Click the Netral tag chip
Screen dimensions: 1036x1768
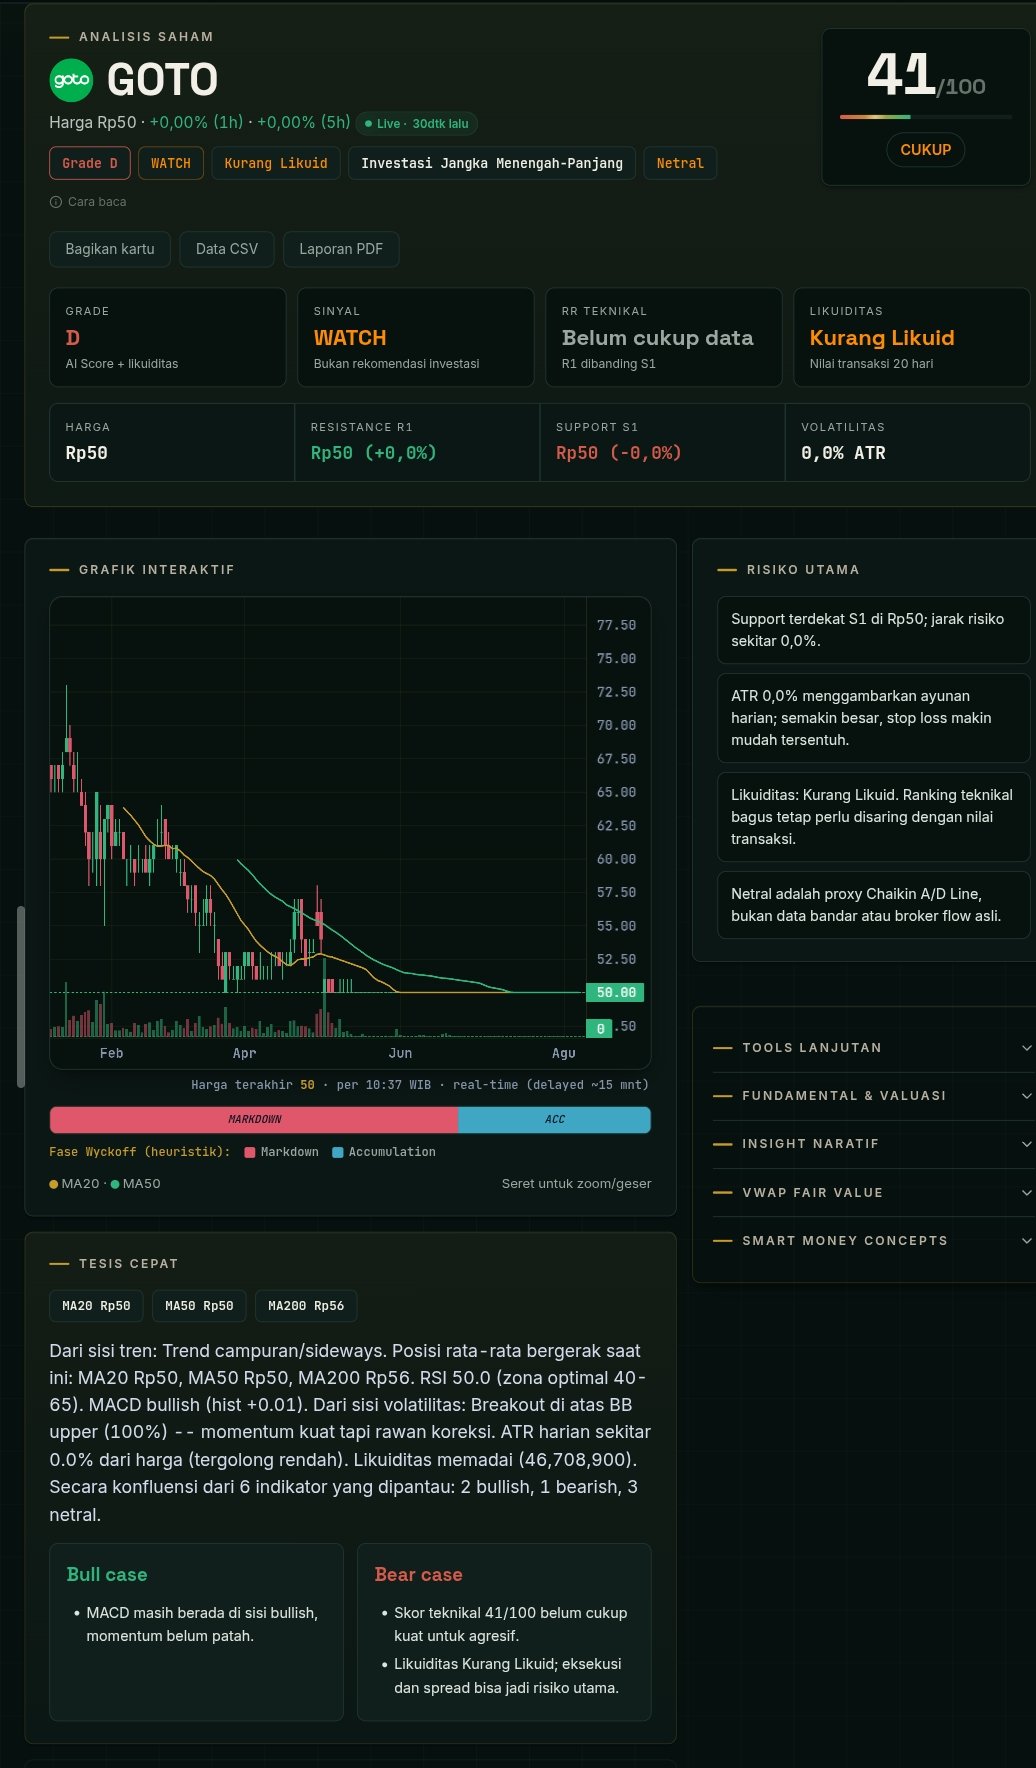click(x=680, y=163)
